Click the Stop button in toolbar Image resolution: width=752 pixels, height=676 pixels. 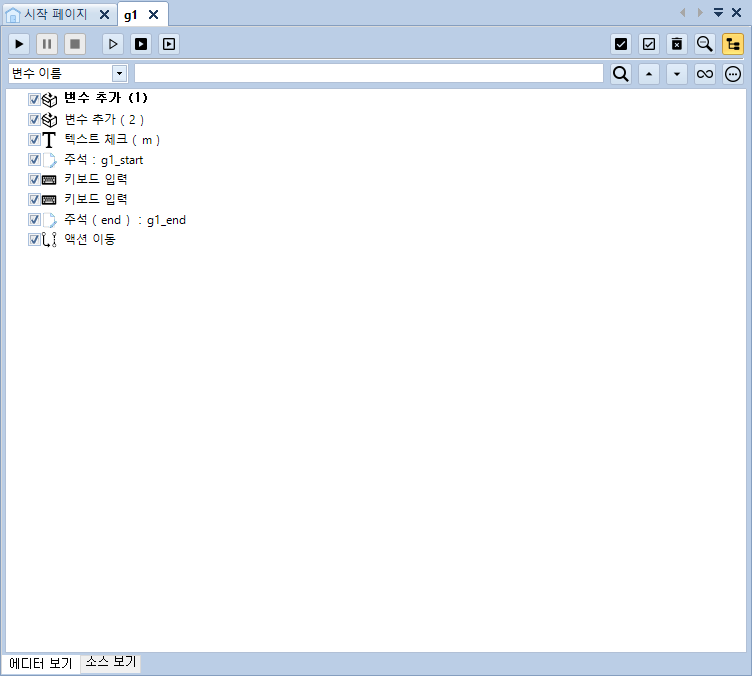point(75,44)
